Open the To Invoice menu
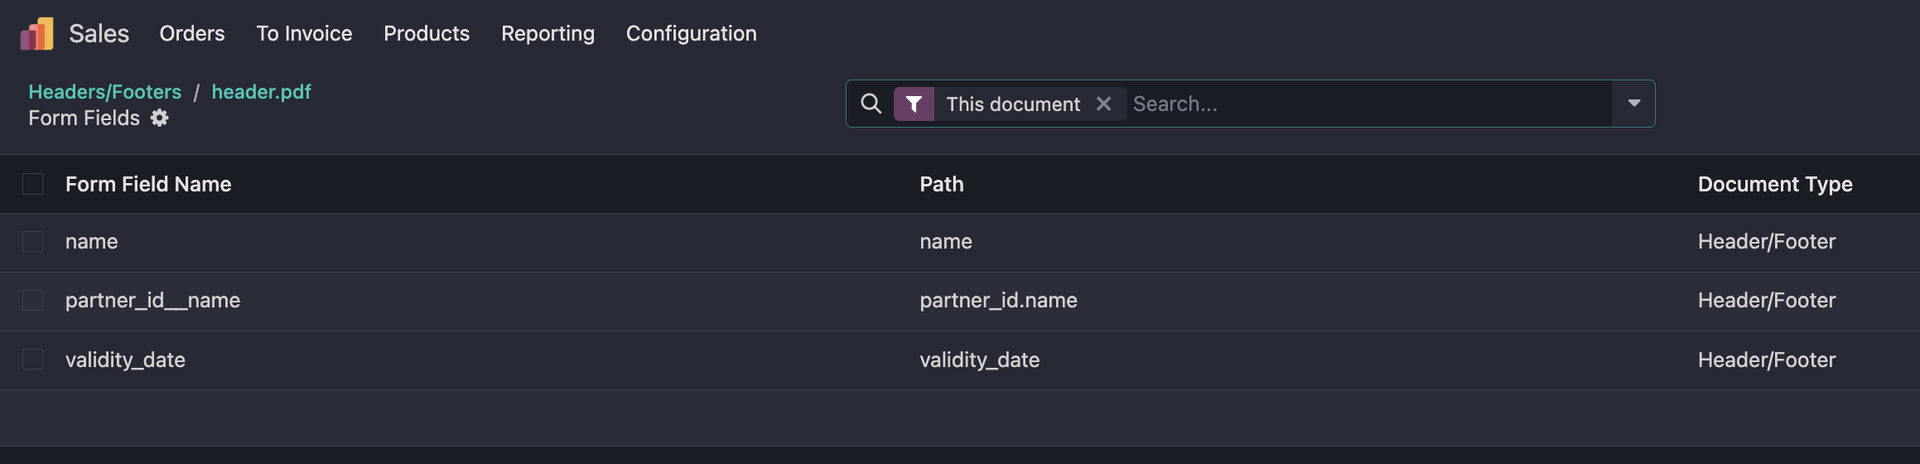This screenshot has width=1920, height=464. click(304, 34)
